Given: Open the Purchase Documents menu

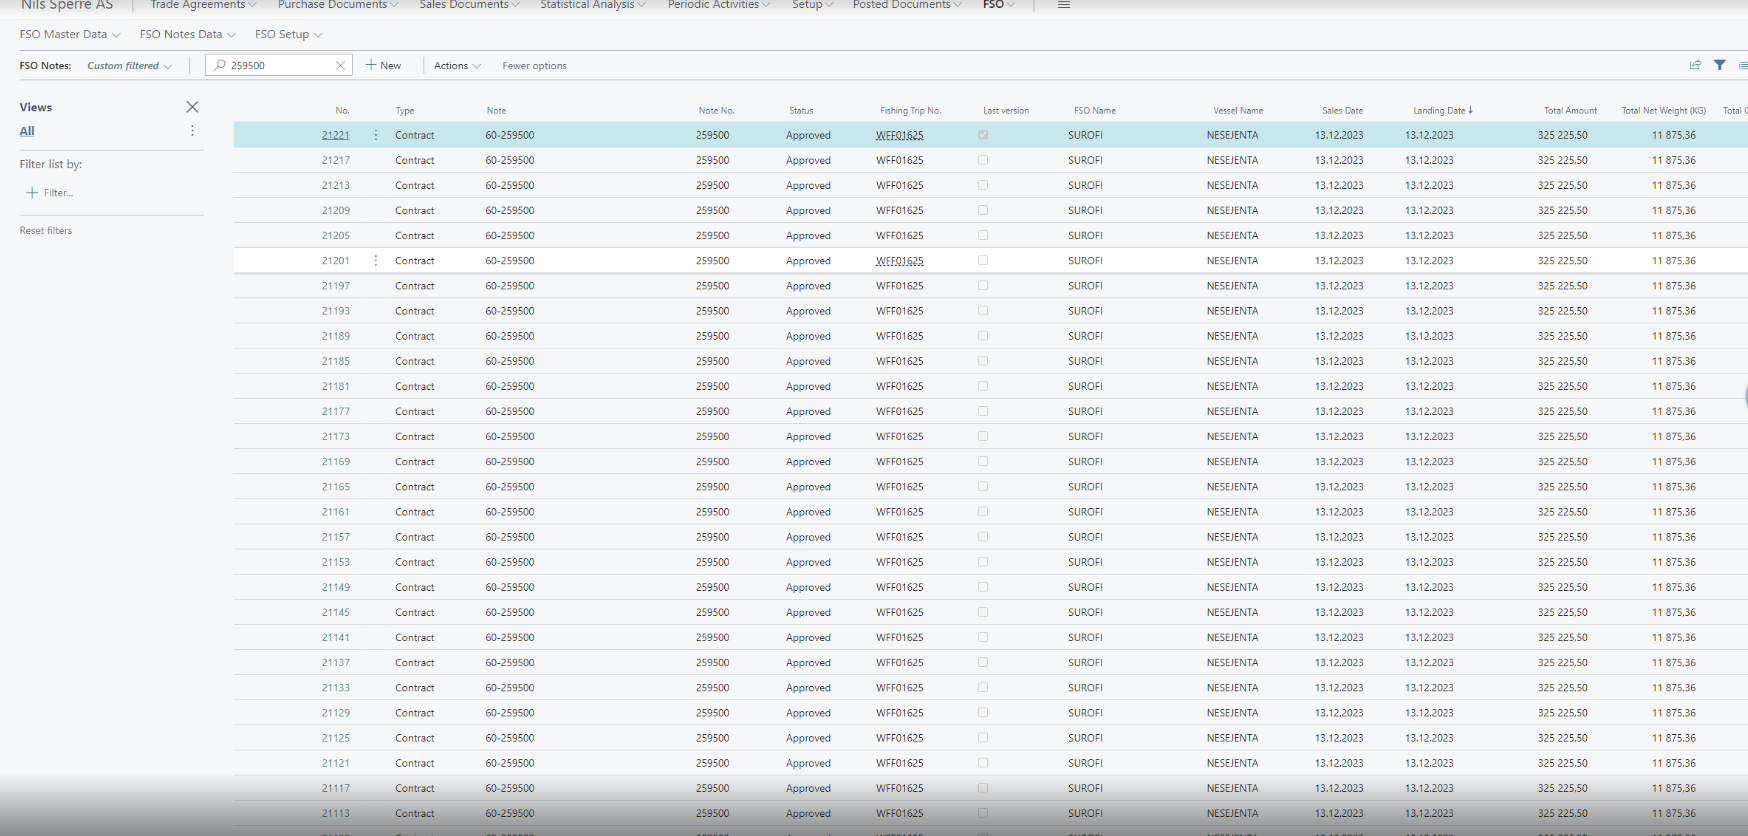Looking at the screenshot, I should tap(337, 5).
